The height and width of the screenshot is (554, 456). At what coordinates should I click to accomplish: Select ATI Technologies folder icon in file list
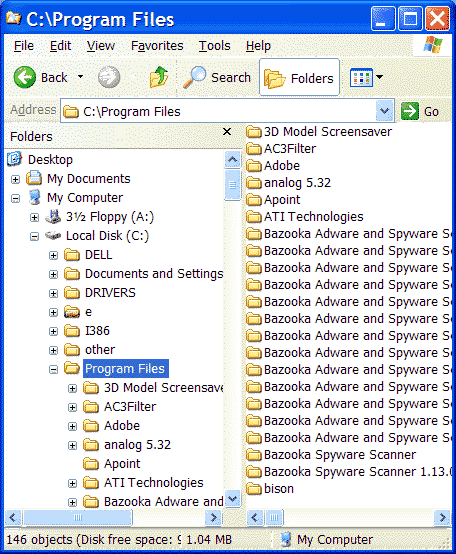click(x=254, y=217)
